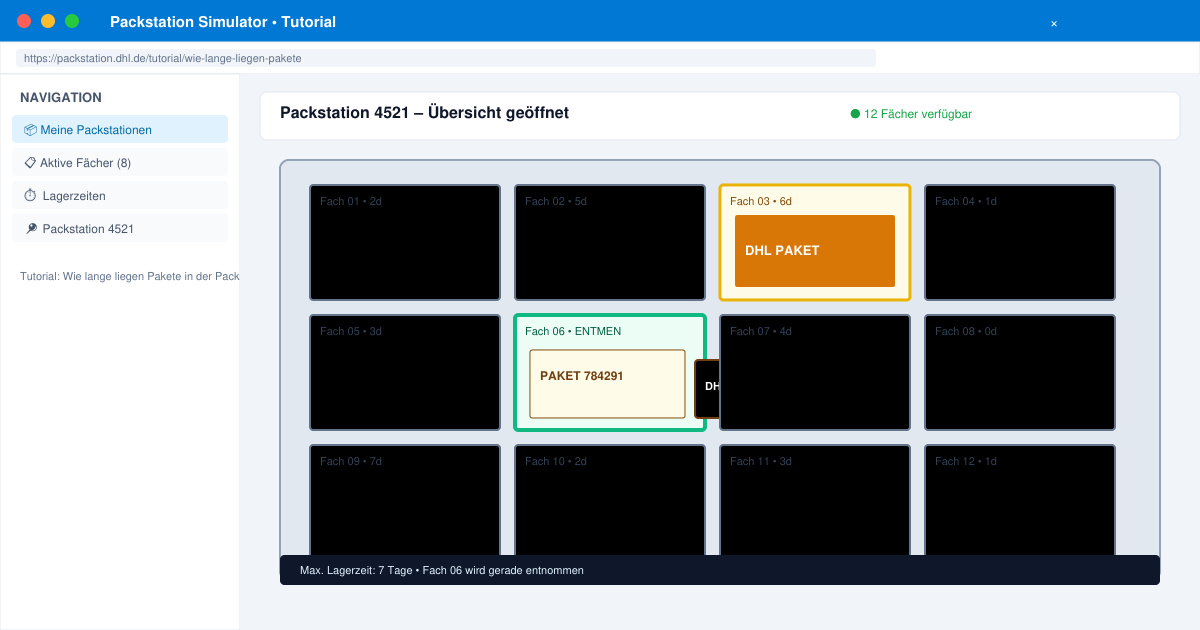
Task: Open locker Fach 11 • 3d
Action: [815, 500]
